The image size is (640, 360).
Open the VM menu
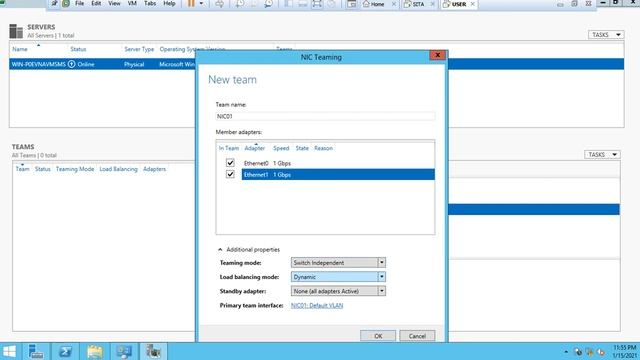[x=132, y=4]
